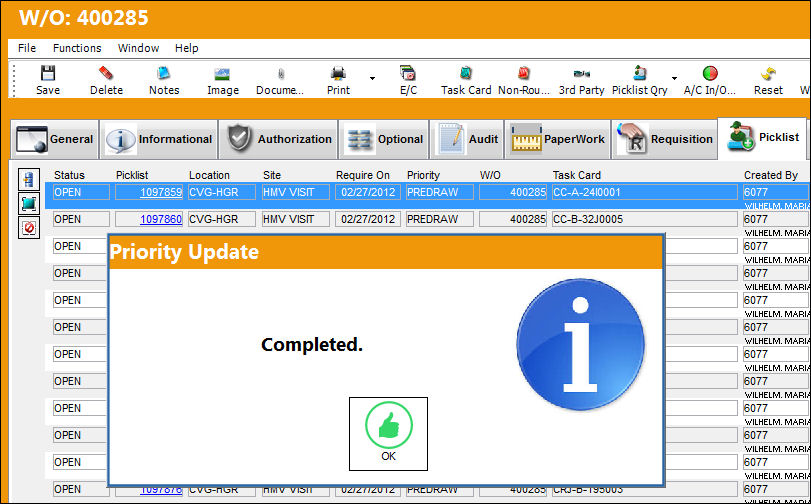The image size is (811, 504).
Task: Click the blue info icon in the dialog
Action: 580,345
